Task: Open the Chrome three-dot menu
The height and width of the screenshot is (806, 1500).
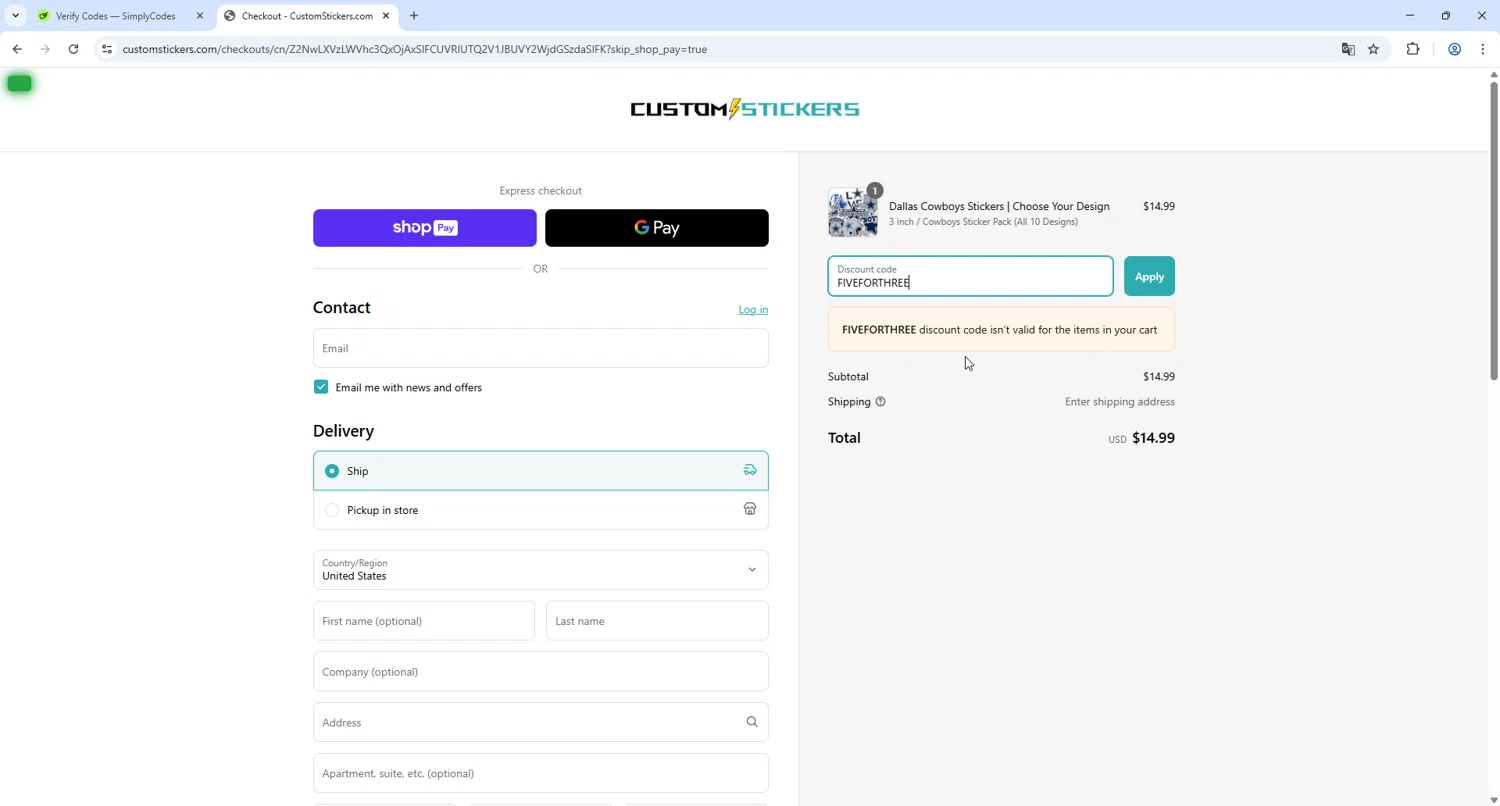Action: click(x=1483, y=49)
